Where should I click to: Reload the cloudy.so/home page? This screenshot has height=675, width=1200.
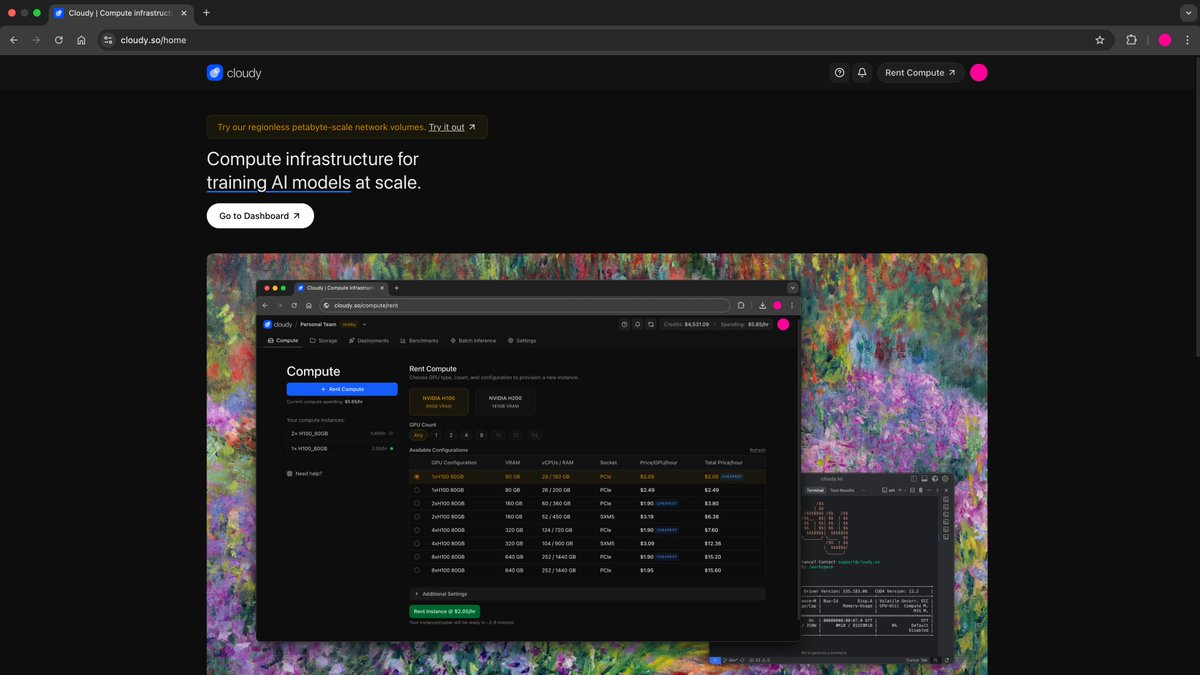point(59,40)
